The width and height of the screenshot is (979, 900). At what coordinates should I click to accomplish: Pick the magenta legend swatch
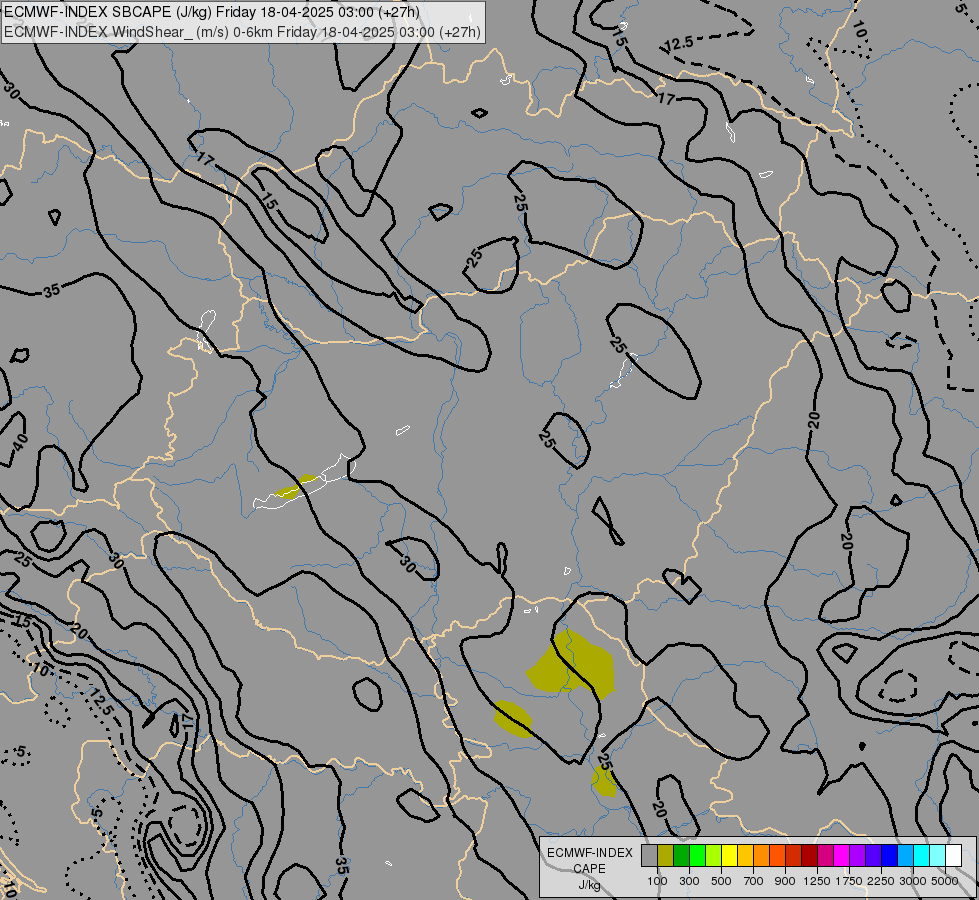point(841,856)
